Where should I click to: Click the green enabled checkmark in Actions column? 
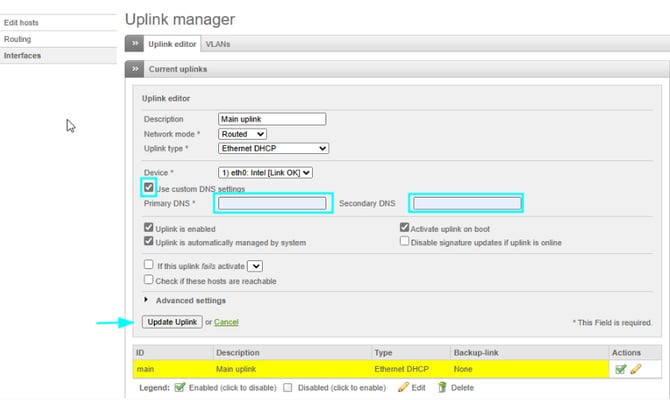621,369
